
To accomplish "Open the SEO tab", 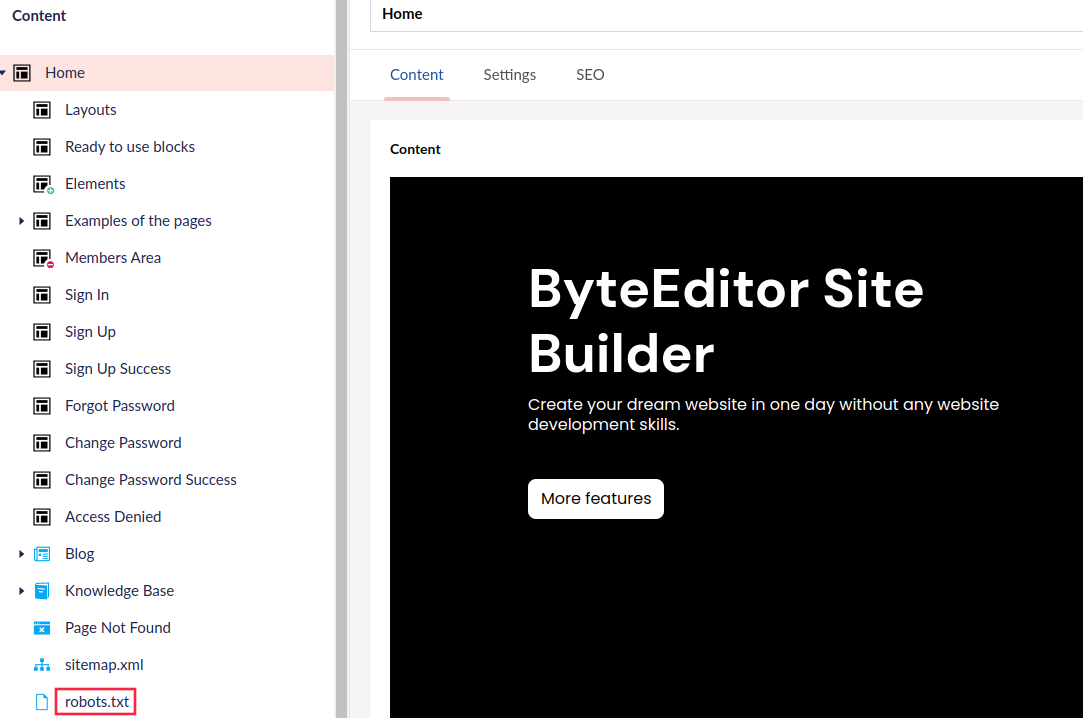I will click(x=590, y=75).
